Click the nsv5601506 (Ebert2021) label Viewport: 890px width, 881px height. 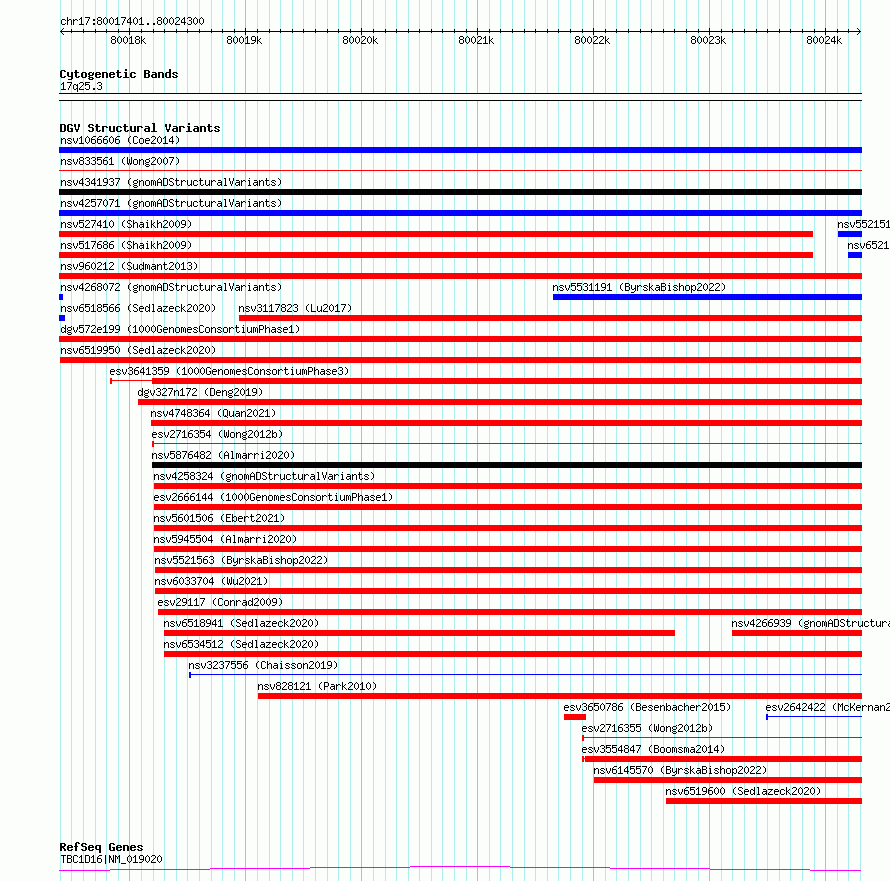(x=219, y=518)
